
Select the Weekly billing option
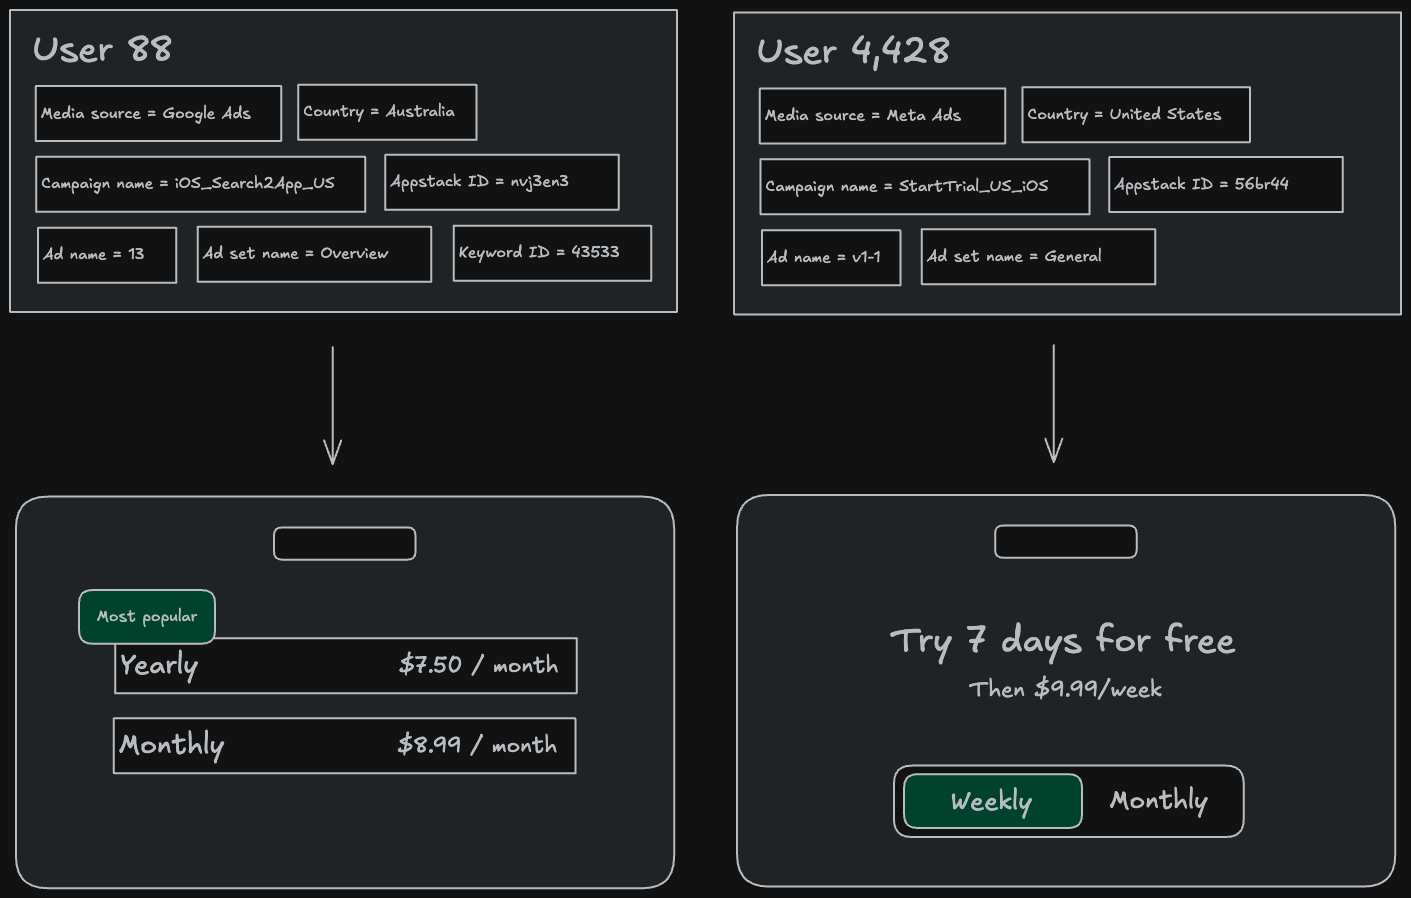[x=993, y=801]
